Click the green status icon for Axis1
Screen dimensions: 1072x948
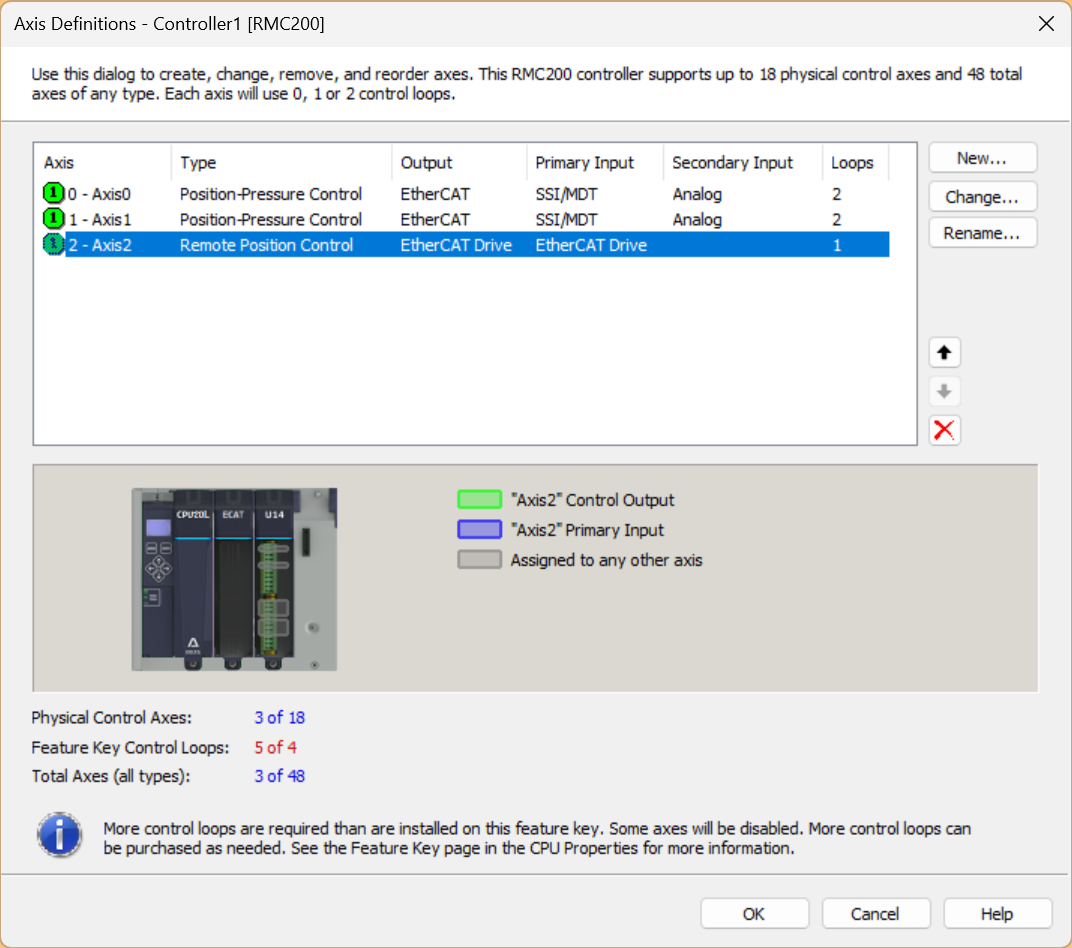(53, 219)
